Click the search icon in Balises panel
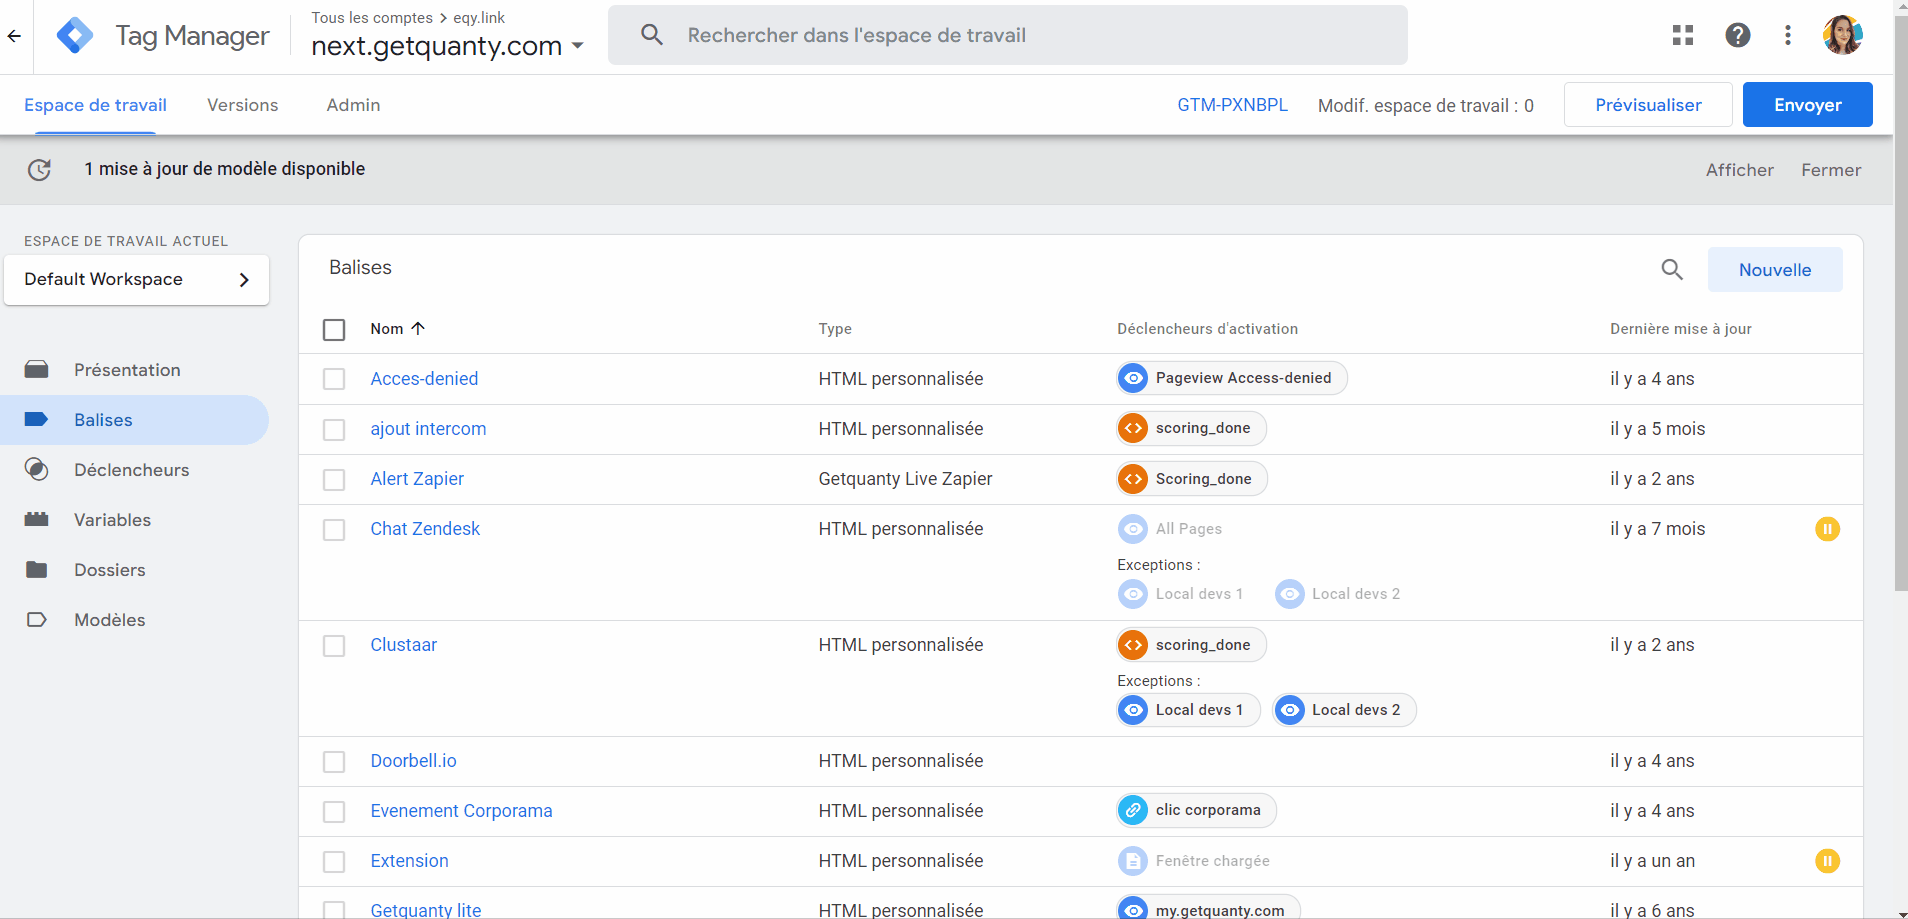Viewport: 1908px width, 919px height. pos(1672,269)
